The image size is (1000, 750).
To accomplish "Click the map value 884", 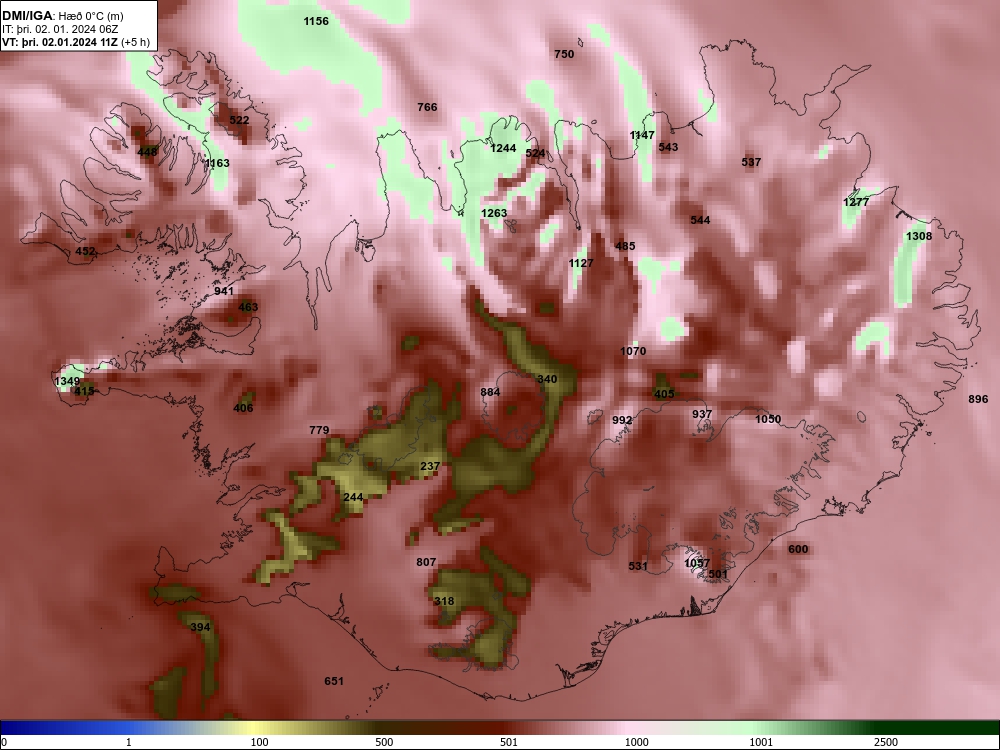I will (x=490, y=392).
